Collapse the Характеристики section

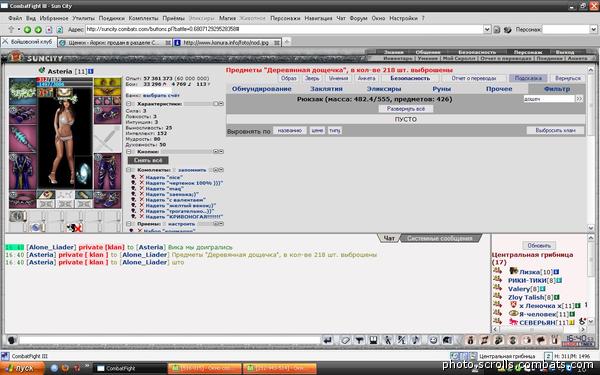[x=129, y=104]
